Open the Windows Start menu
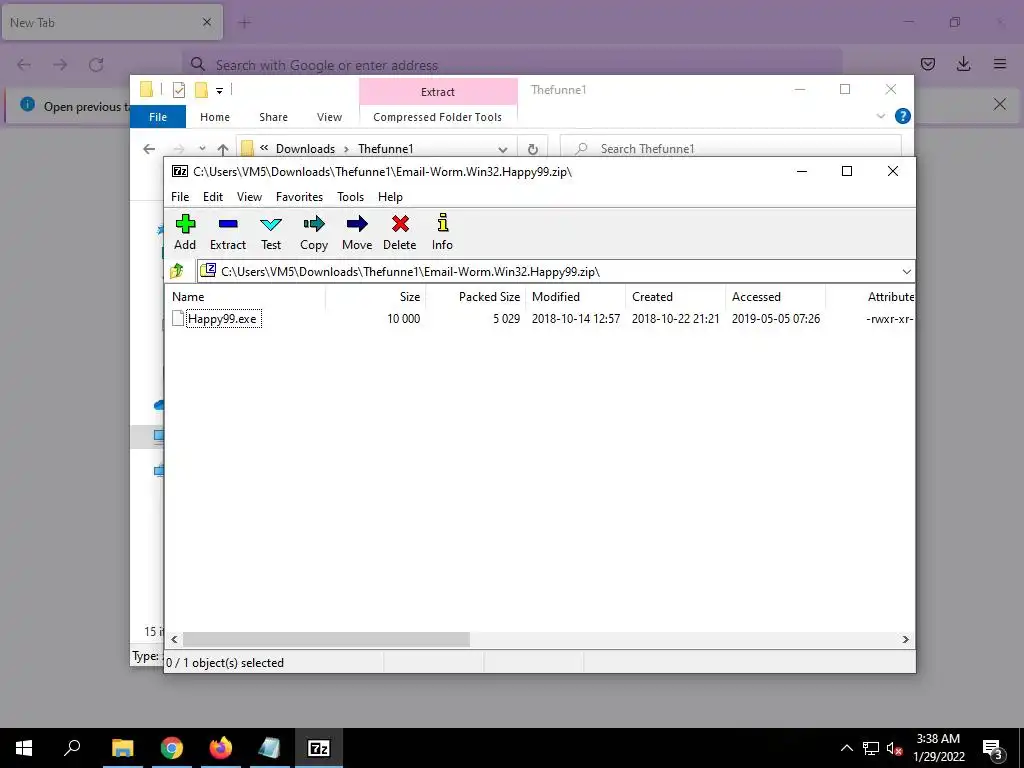1024x768 pixels. (24, 748)
